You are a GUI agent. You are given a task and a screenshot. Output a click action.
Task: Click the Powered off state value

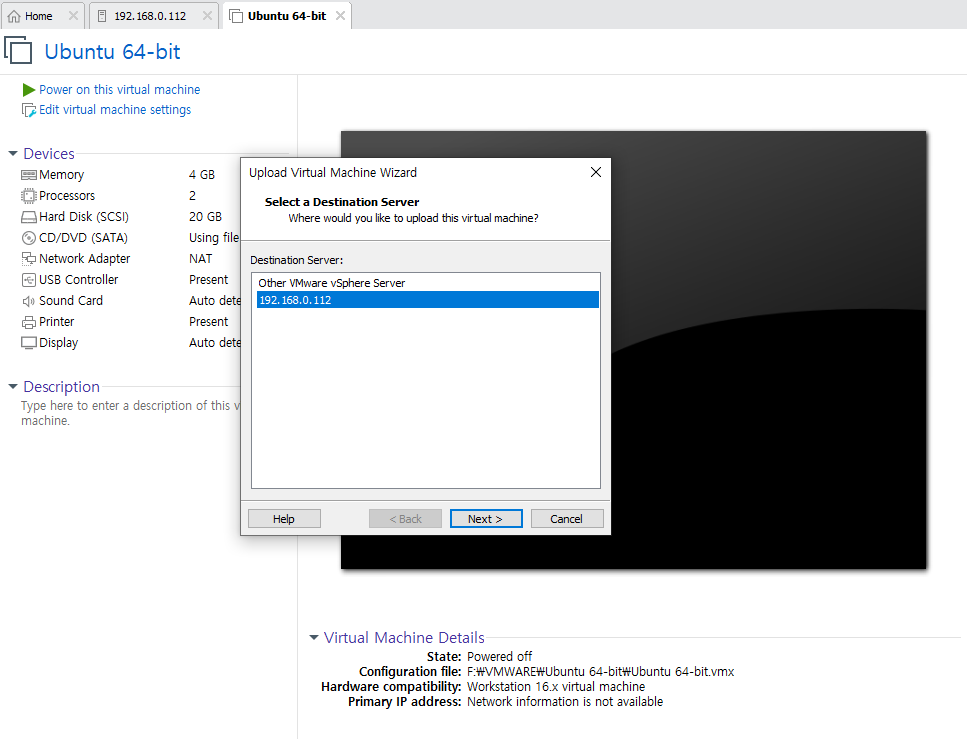click(x=500, y=656)
